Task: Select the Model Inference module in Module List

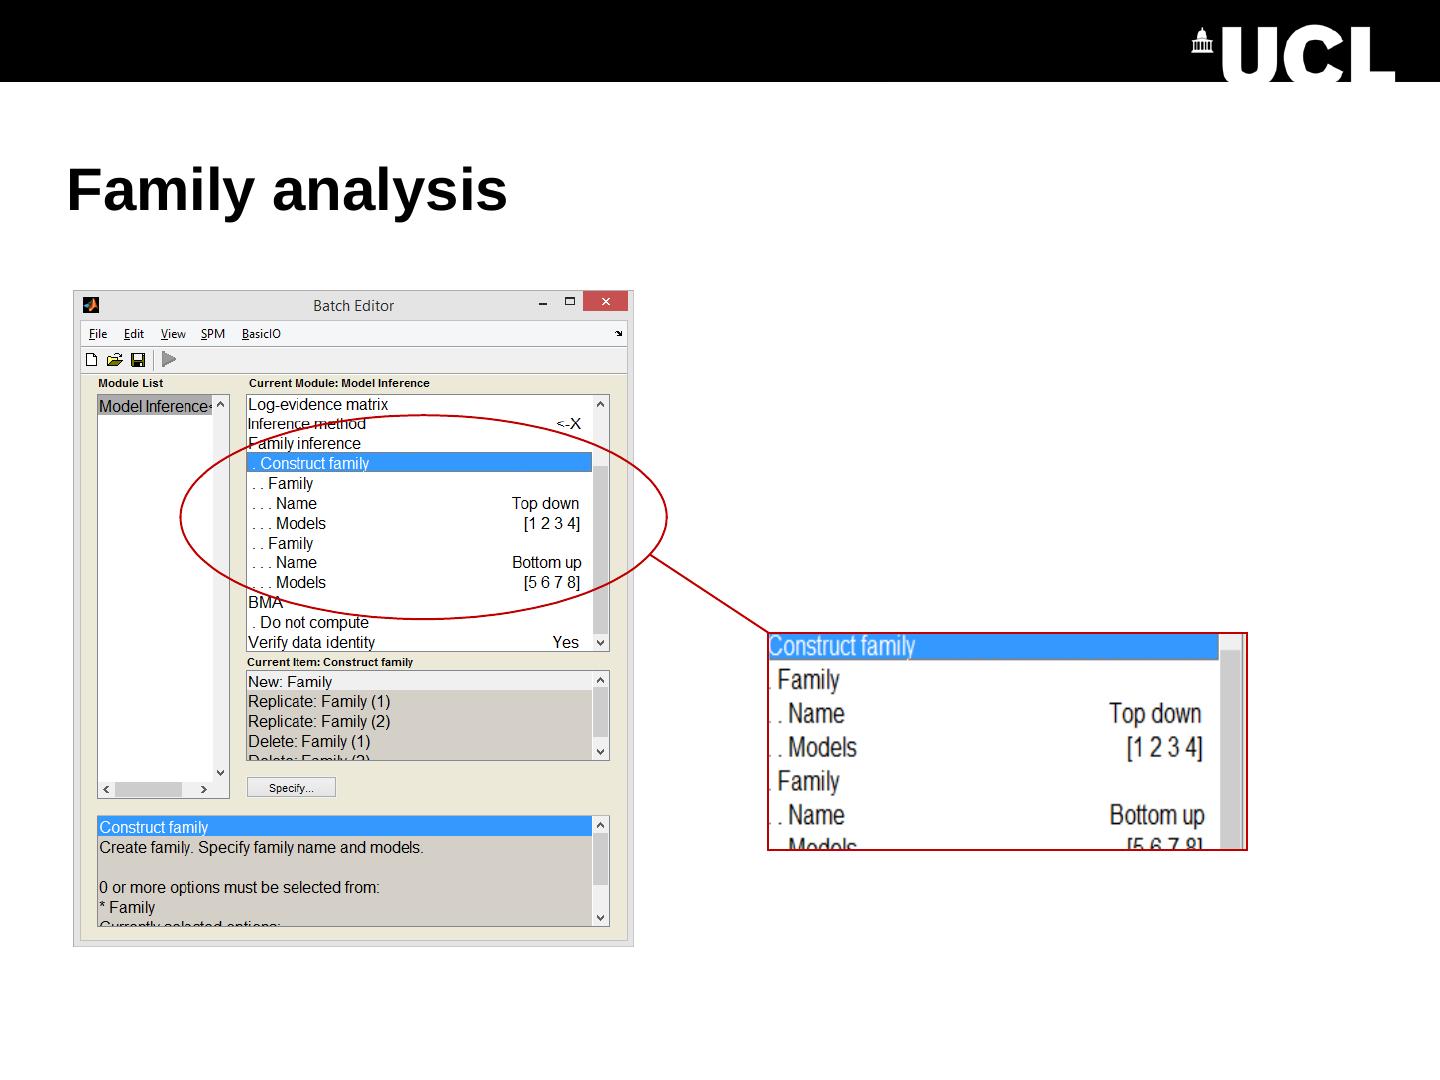Action: click(155, 406)
